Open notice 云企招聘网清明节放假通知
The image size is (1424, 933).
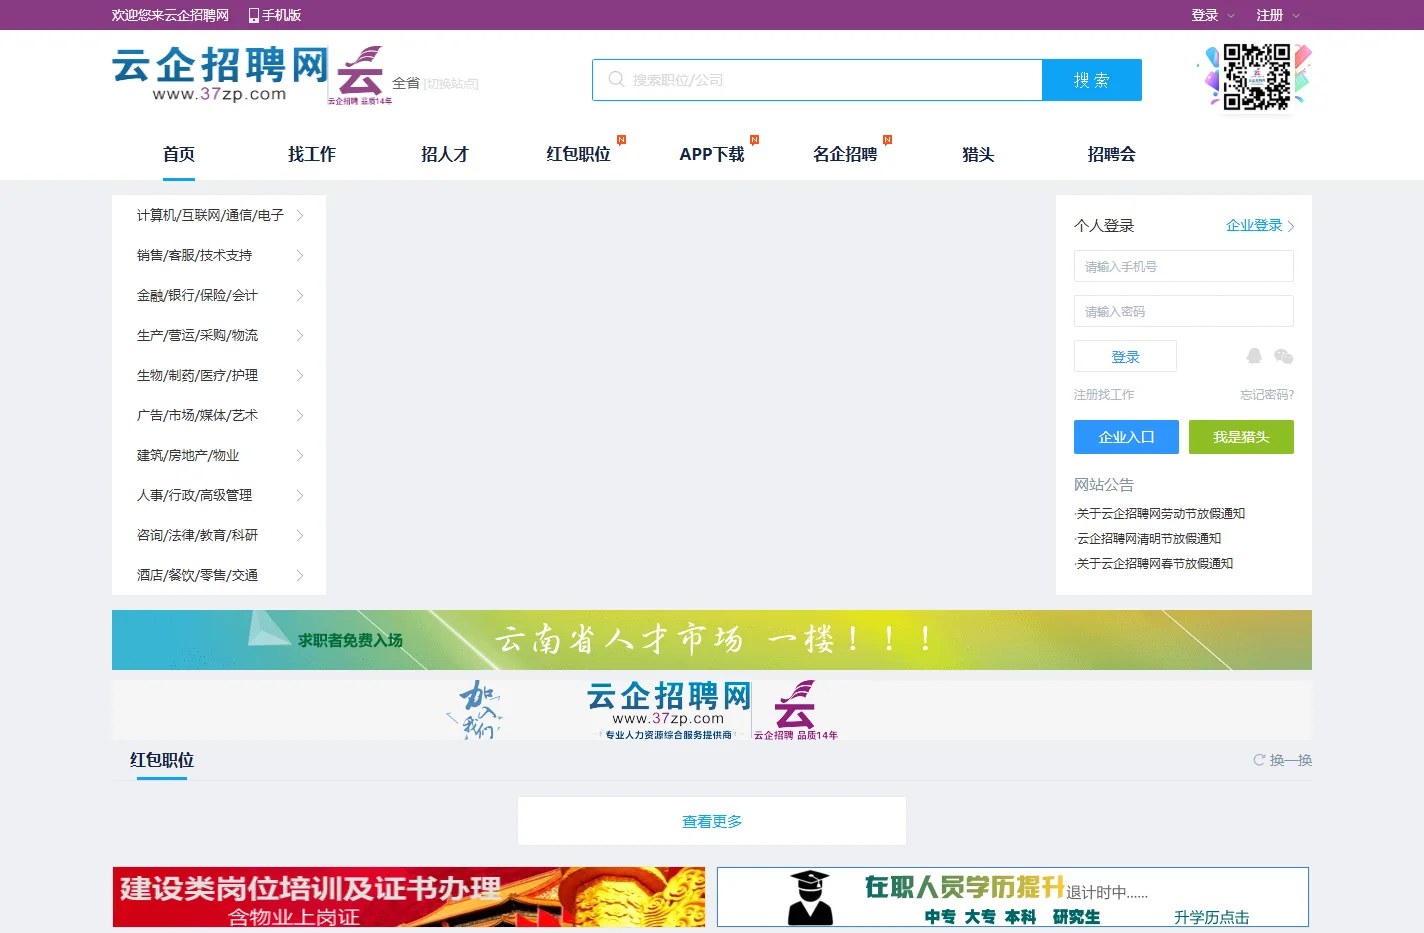[x=1148, y=538]
